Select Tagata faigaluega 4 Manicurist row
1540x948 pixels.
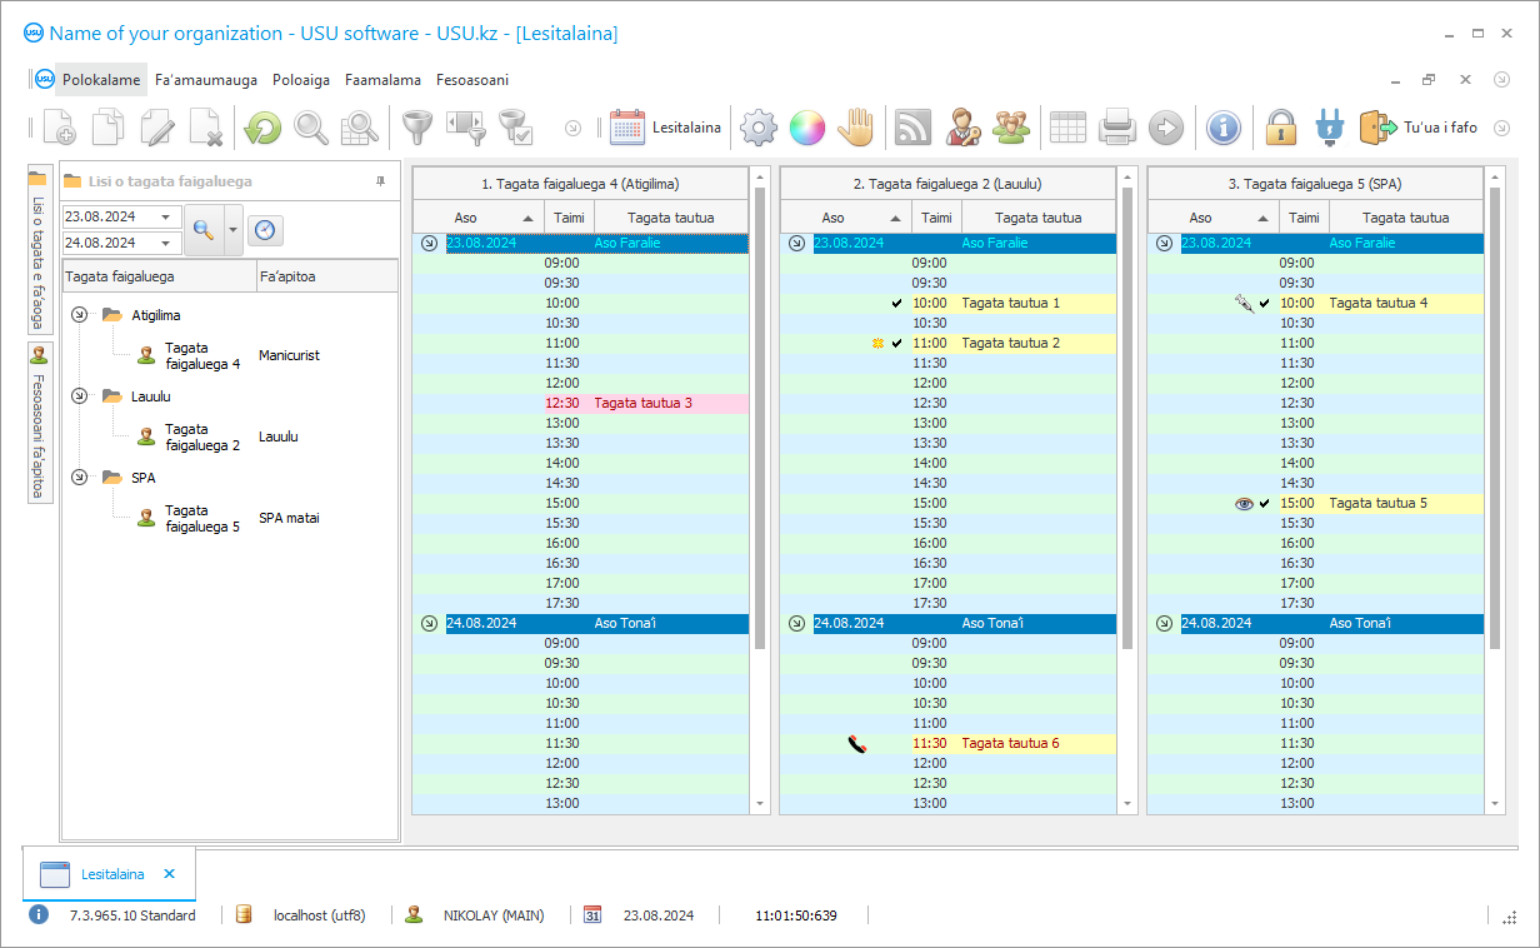click(230, 356)
